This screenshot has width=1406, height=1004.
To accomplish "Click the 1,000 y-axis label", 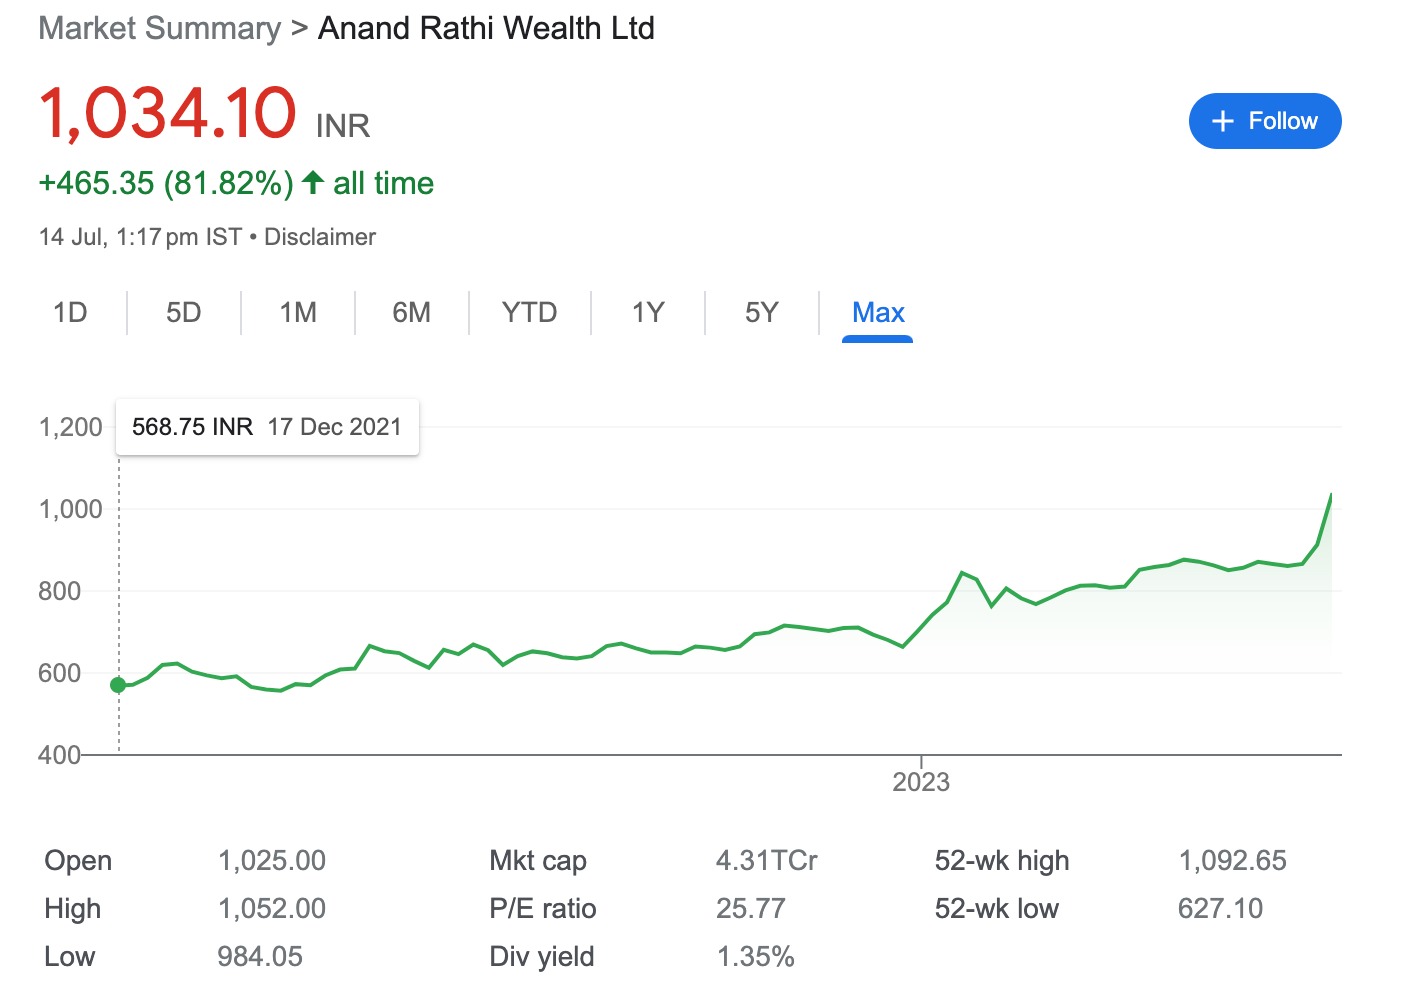I will (x=71, y=510).
